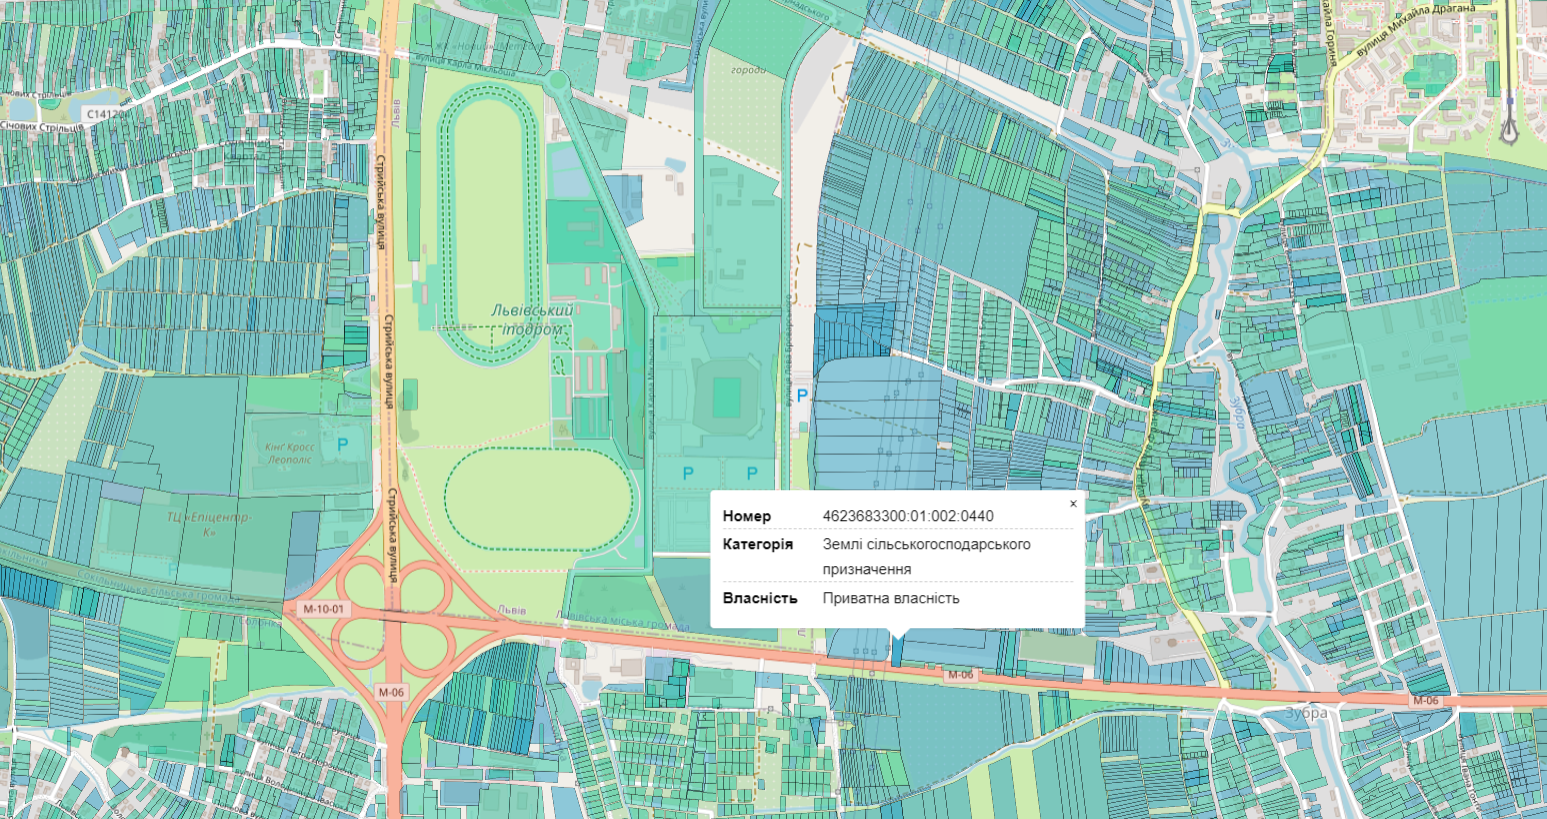The image size is (1547, 819).
Task: Click the 'Власність' label in the popup
Action: (760, 598)
